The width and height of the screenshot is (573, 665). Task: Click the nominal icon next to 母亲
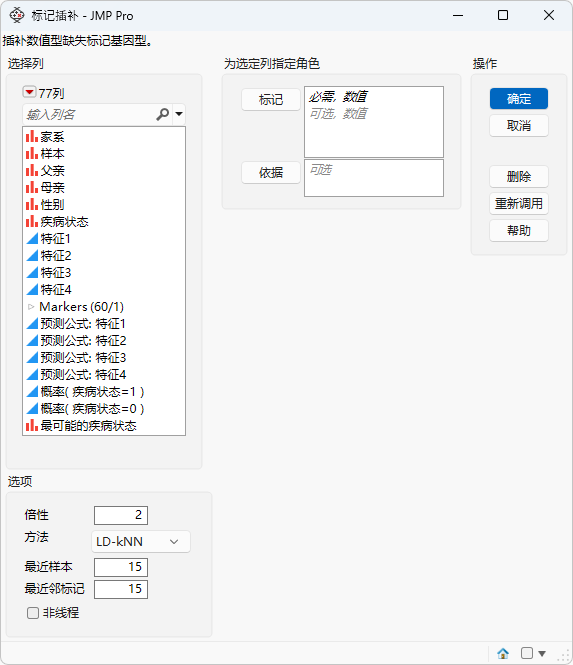tap(32, 187)
